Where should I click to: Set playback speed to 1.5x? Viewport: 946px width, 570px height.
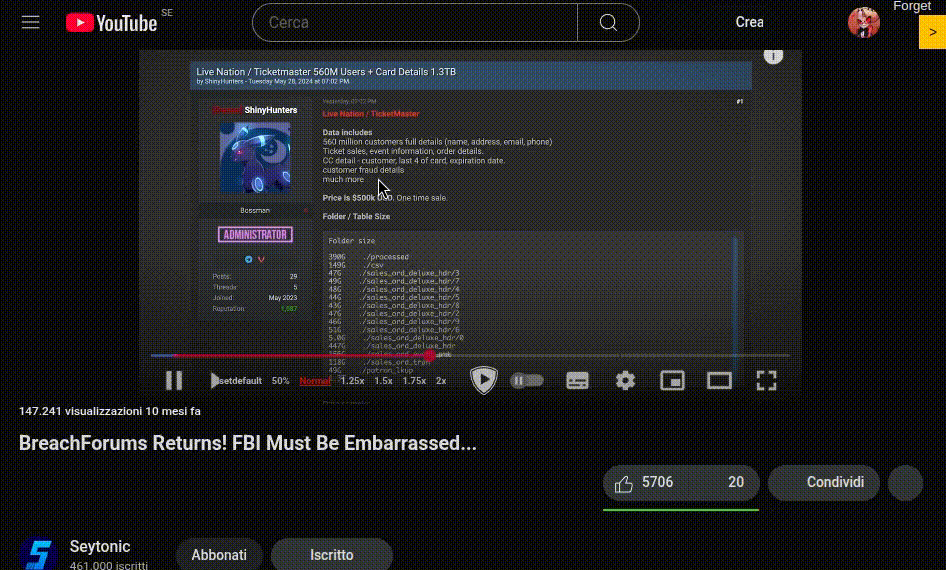[383, 381]
